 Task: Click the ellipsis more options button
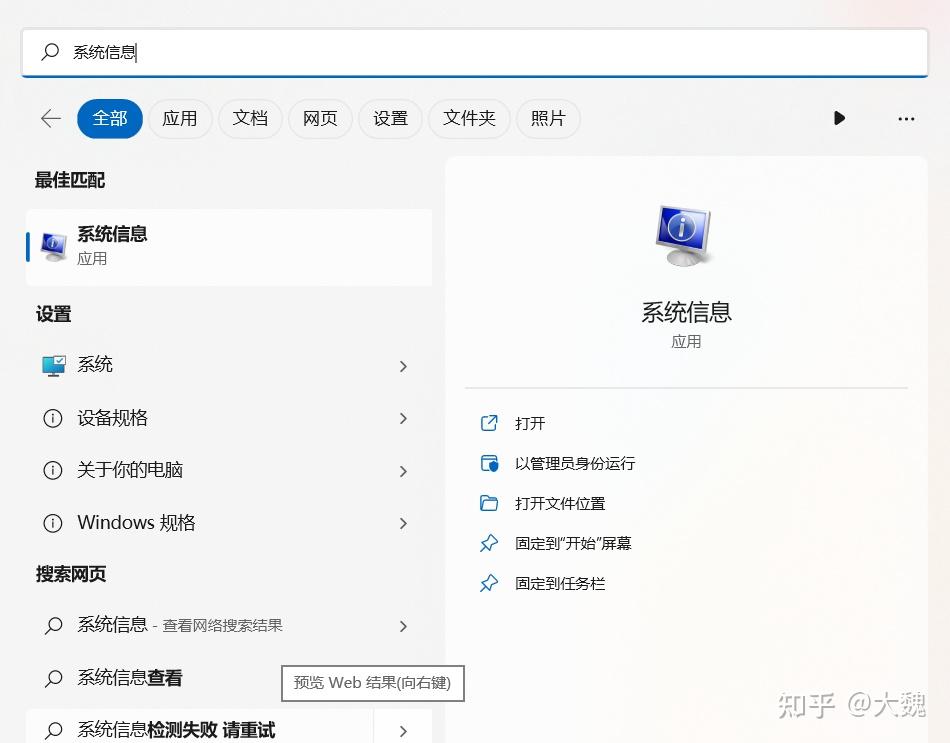coord(905,118)
